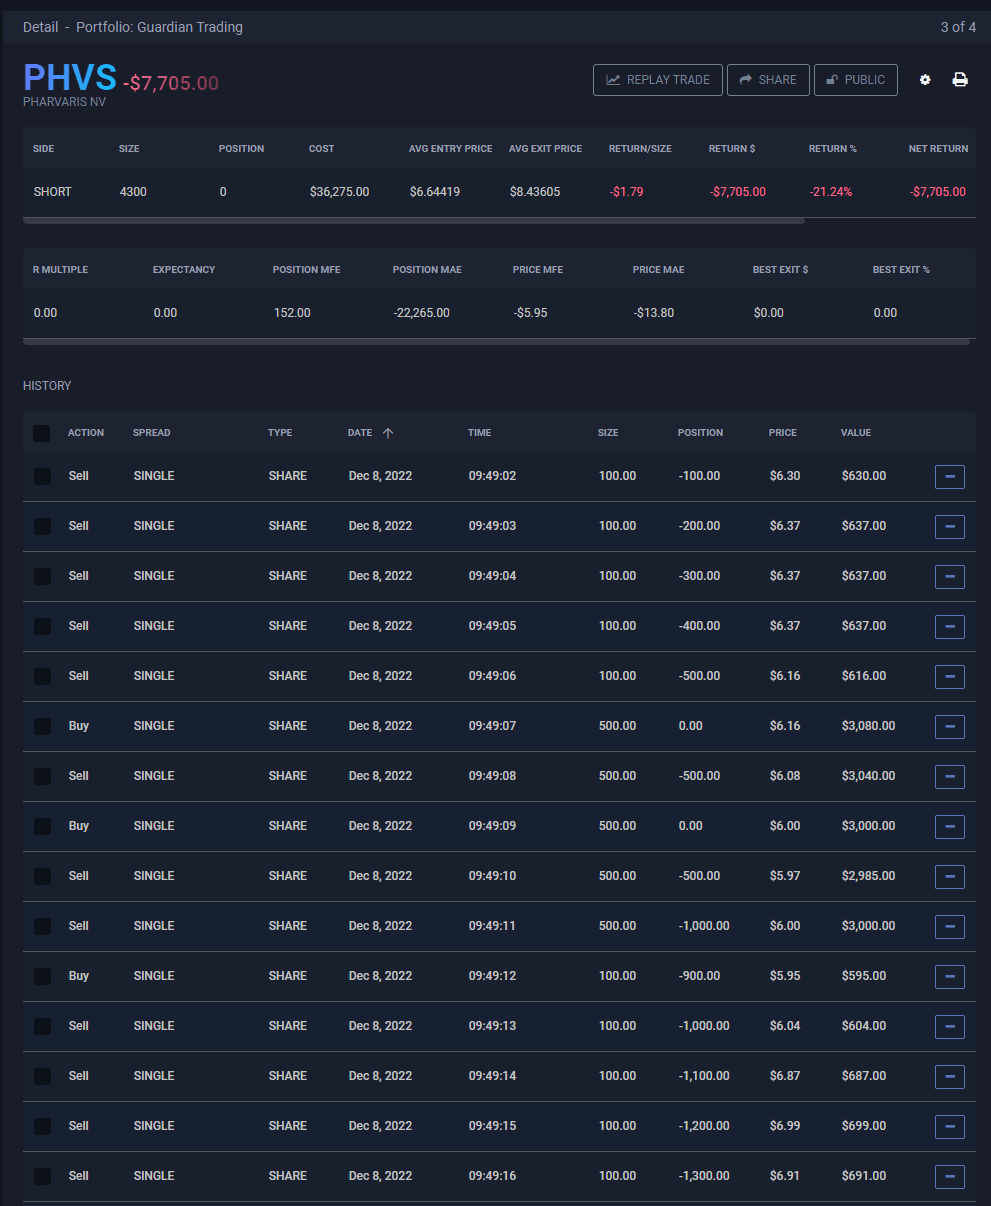
Task: Click the R Multiple table horizontal scrollbar
Action: pos(496,341)
